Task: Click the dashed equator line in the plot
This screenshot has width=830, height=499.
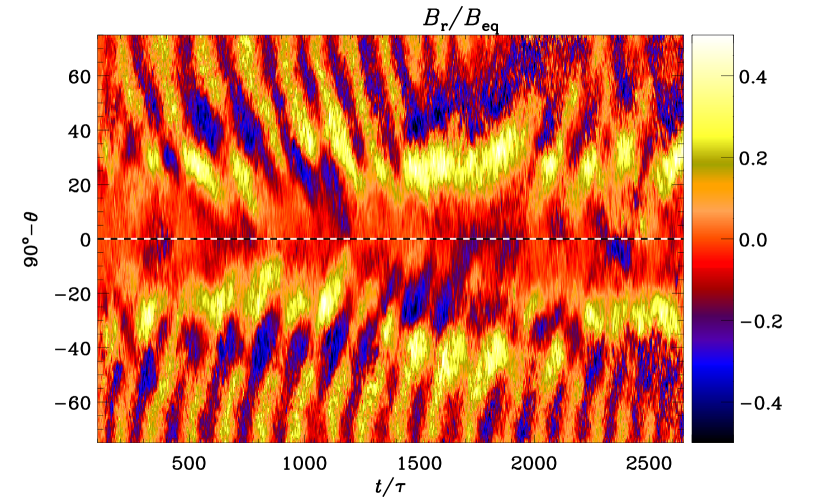Action: 391,239
